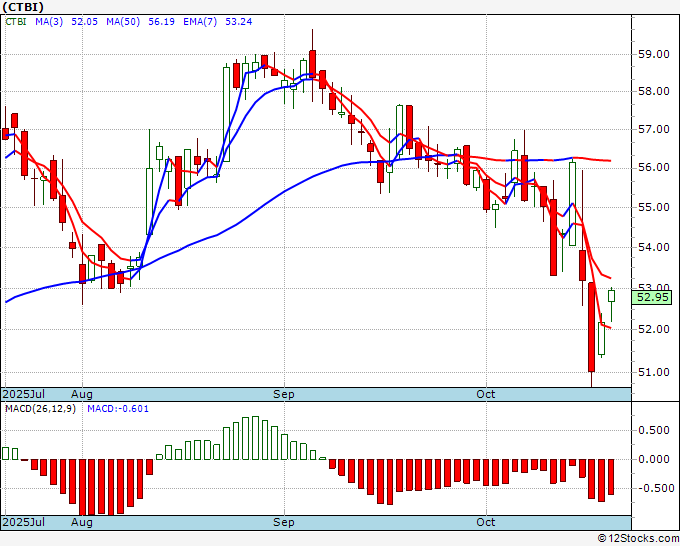680x546 pixels.
Task: Click the Sep label on price chart axis
Action: [284, 394]
